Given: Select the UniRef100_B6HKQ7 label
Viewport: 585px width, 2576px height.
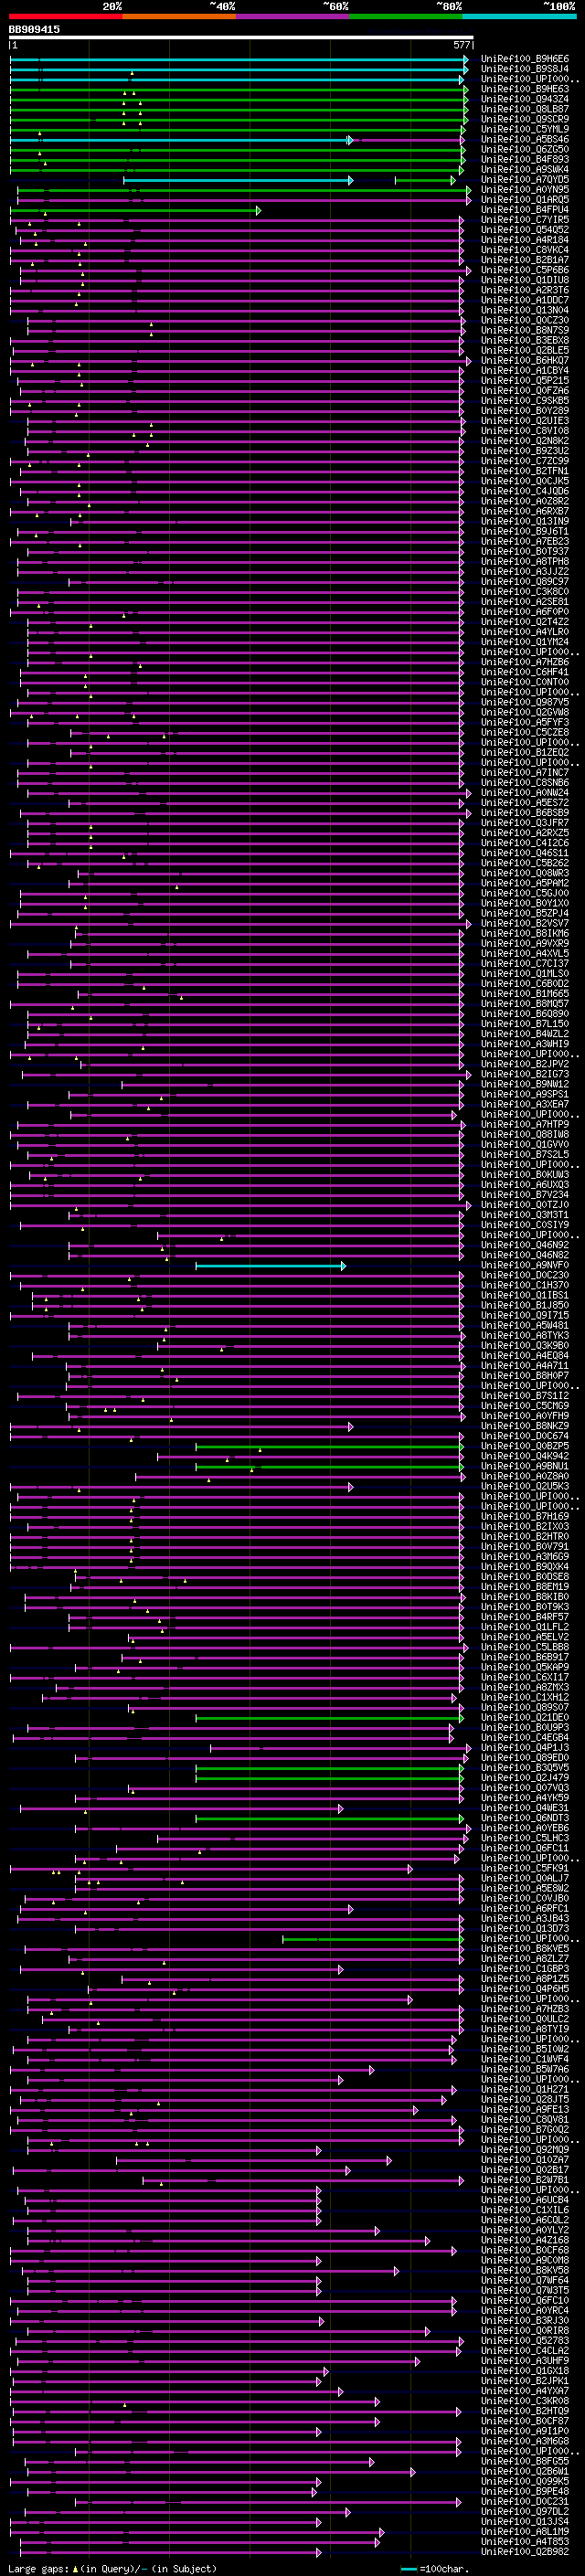Looking at the screenshot, I should coord(525,360).
